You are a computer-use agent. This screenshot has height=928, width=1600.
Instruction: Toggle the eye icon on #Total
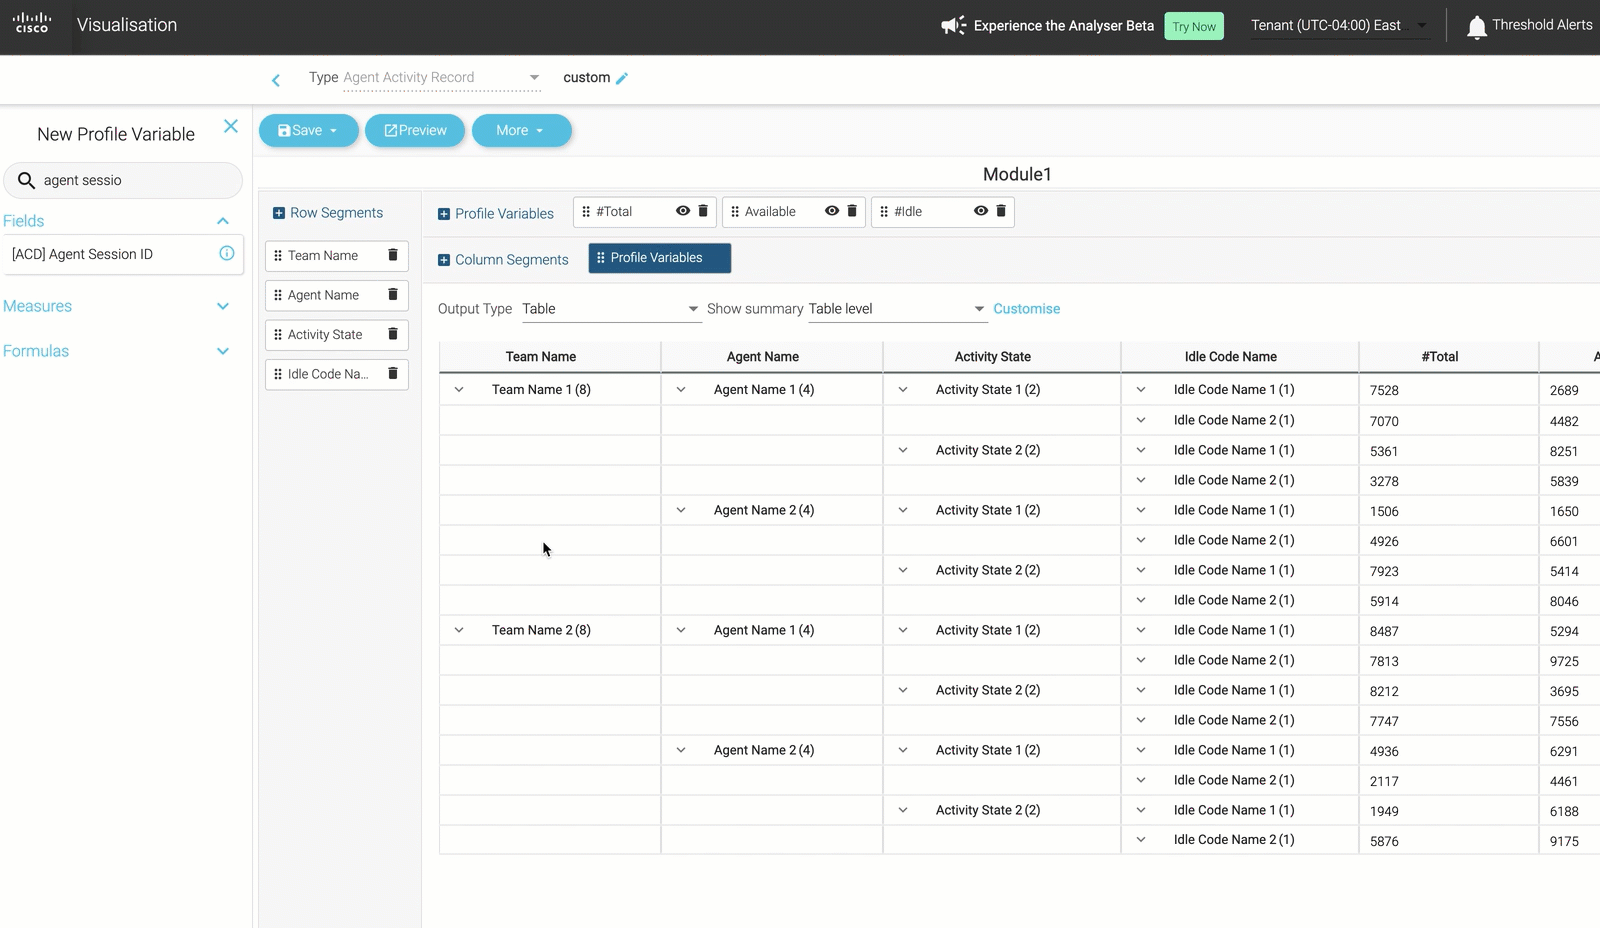coord(683,211)
